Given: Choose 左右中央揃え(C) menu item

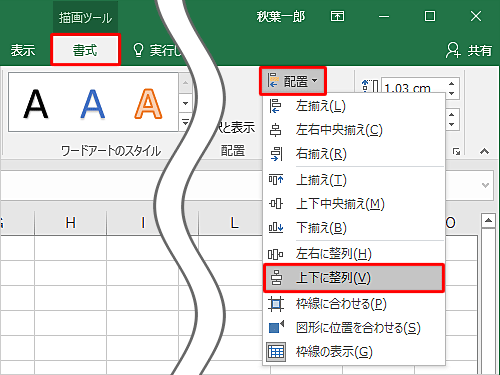Looking at the screenshot, I should 354,130.
